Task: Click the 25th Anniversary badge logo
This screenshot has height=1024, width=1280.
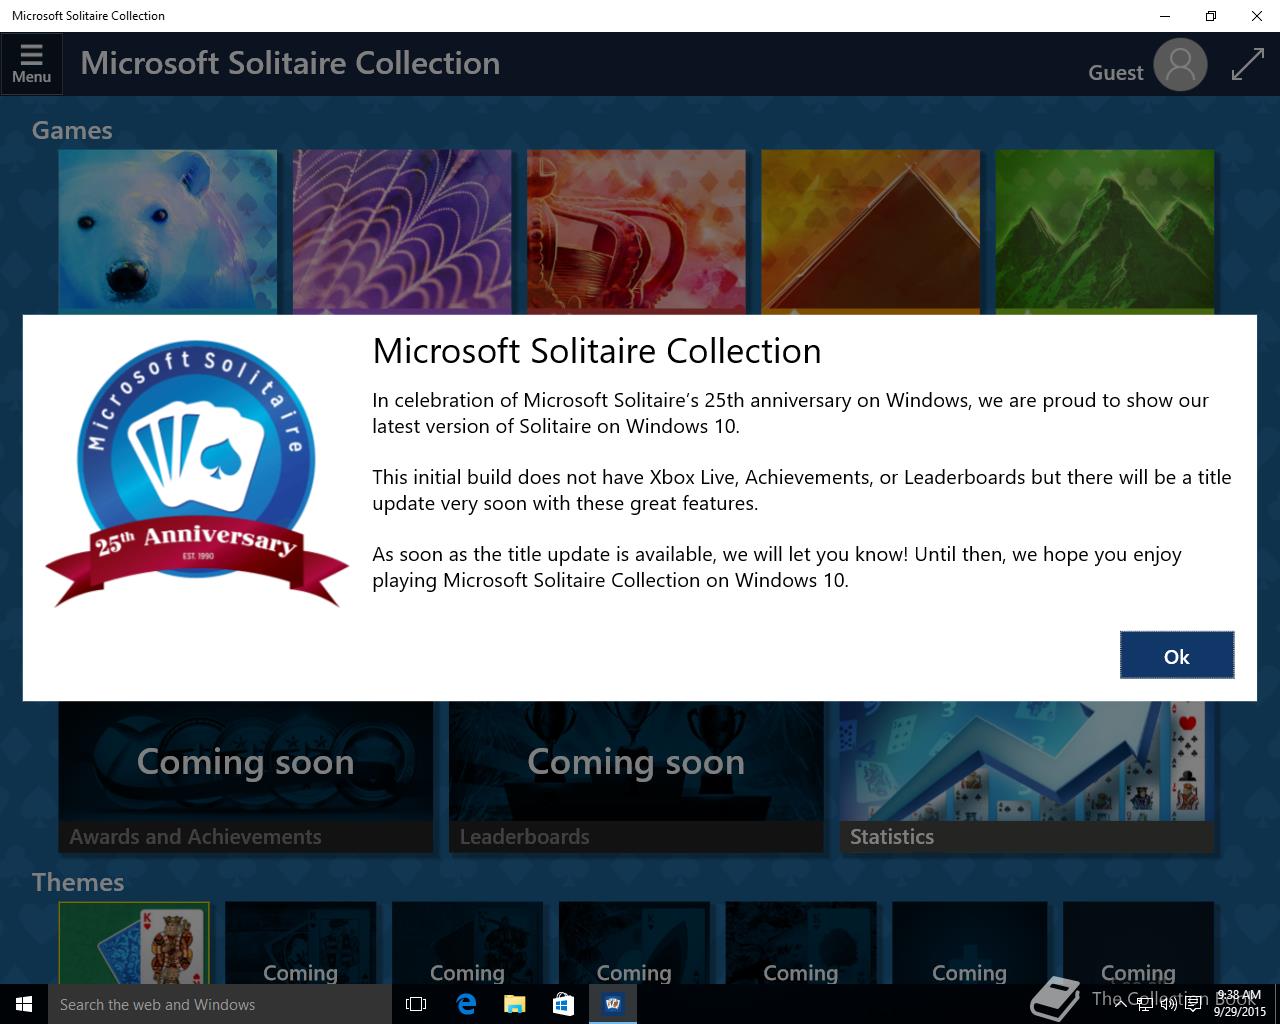Action: click(197, 473)
